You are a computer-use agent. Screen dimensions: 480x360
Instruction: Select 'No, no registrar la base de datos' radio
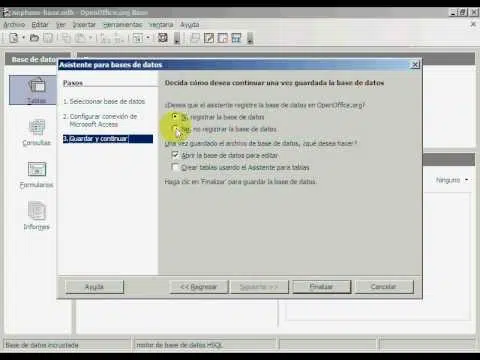(174, 129)
